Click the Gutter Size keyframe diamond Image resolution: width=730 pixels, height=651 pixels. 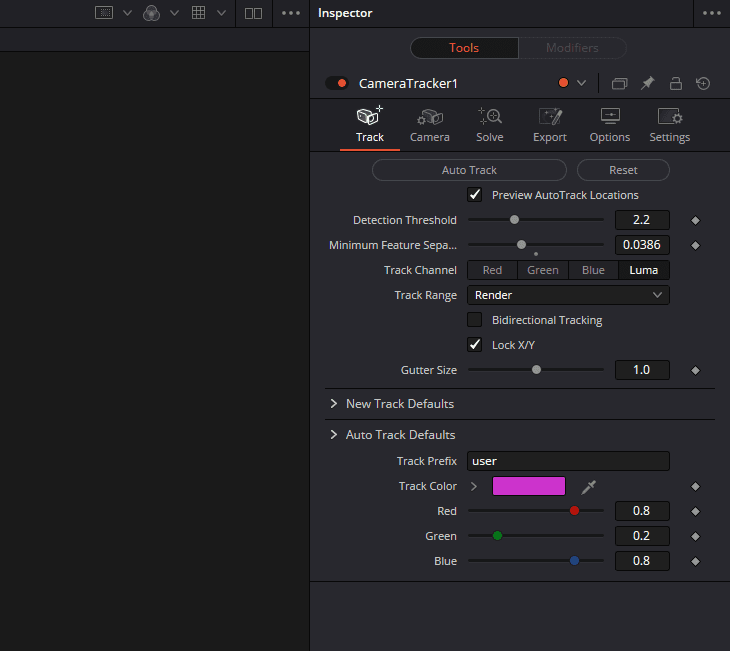pos(696,371)
